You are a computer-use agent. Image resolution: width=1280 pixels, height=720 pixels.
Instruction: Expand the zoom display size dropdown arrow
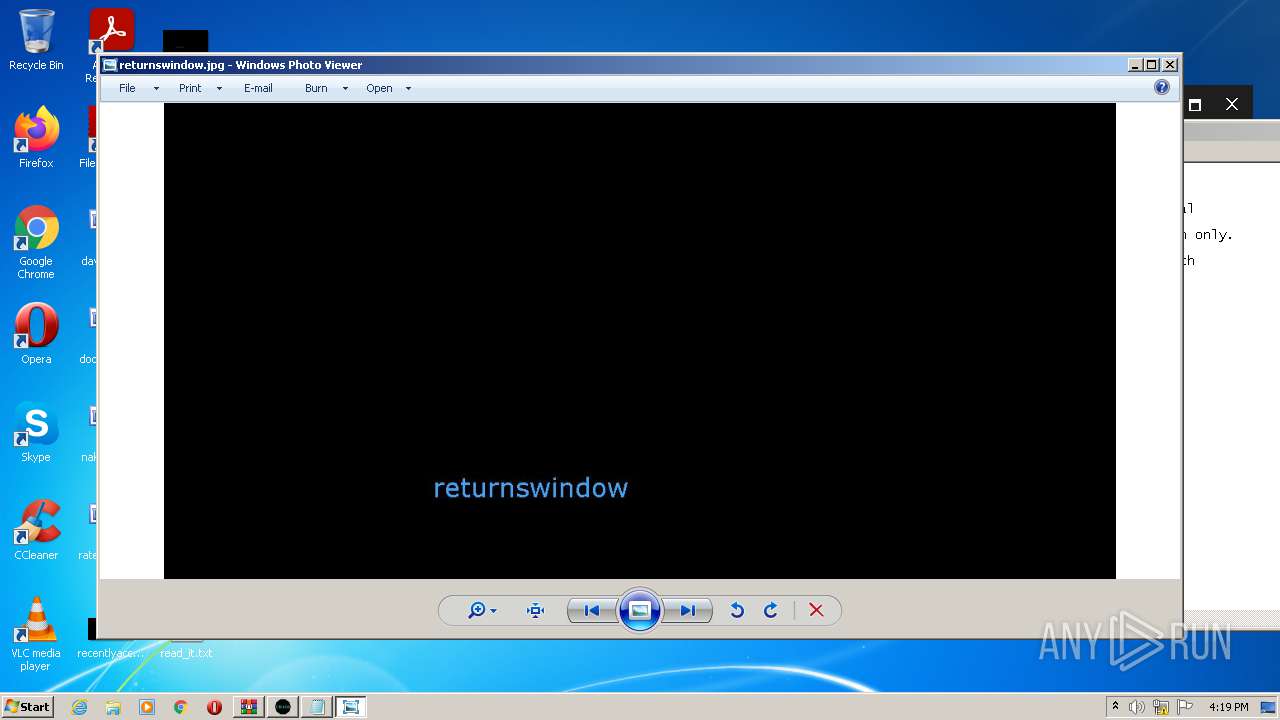tap(493, 611)
